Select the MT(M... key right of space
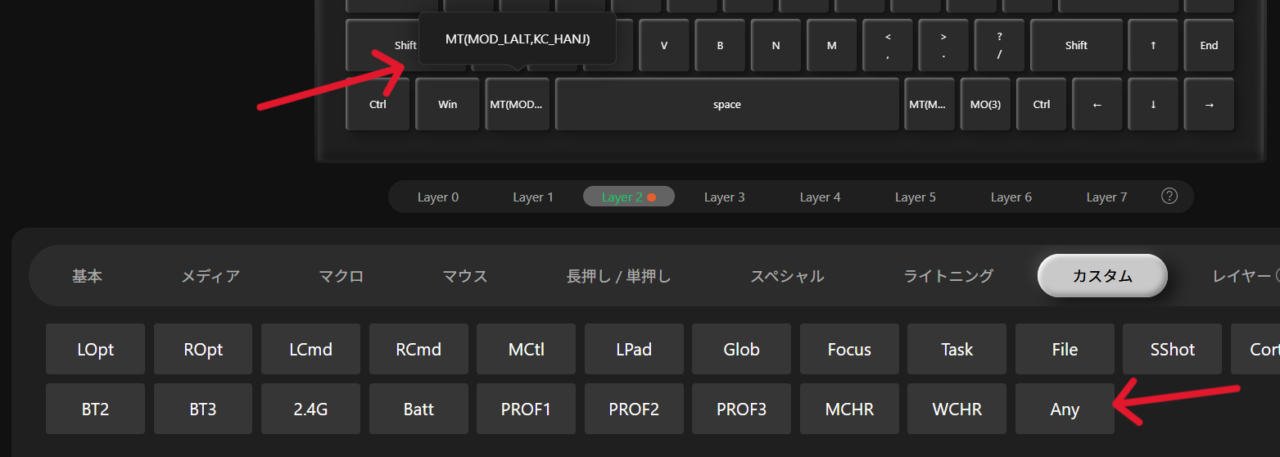 tap(930, 104)
